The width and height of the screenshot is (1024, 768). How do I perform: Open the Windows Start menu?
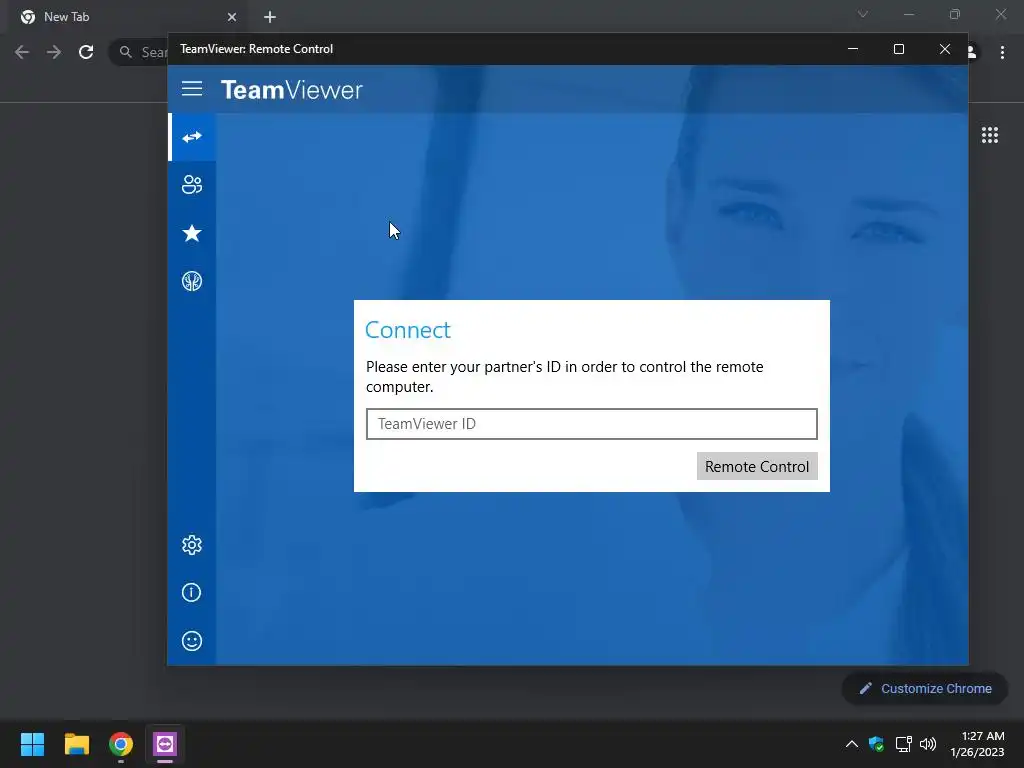pyautogui.click(x=32, y=744)
